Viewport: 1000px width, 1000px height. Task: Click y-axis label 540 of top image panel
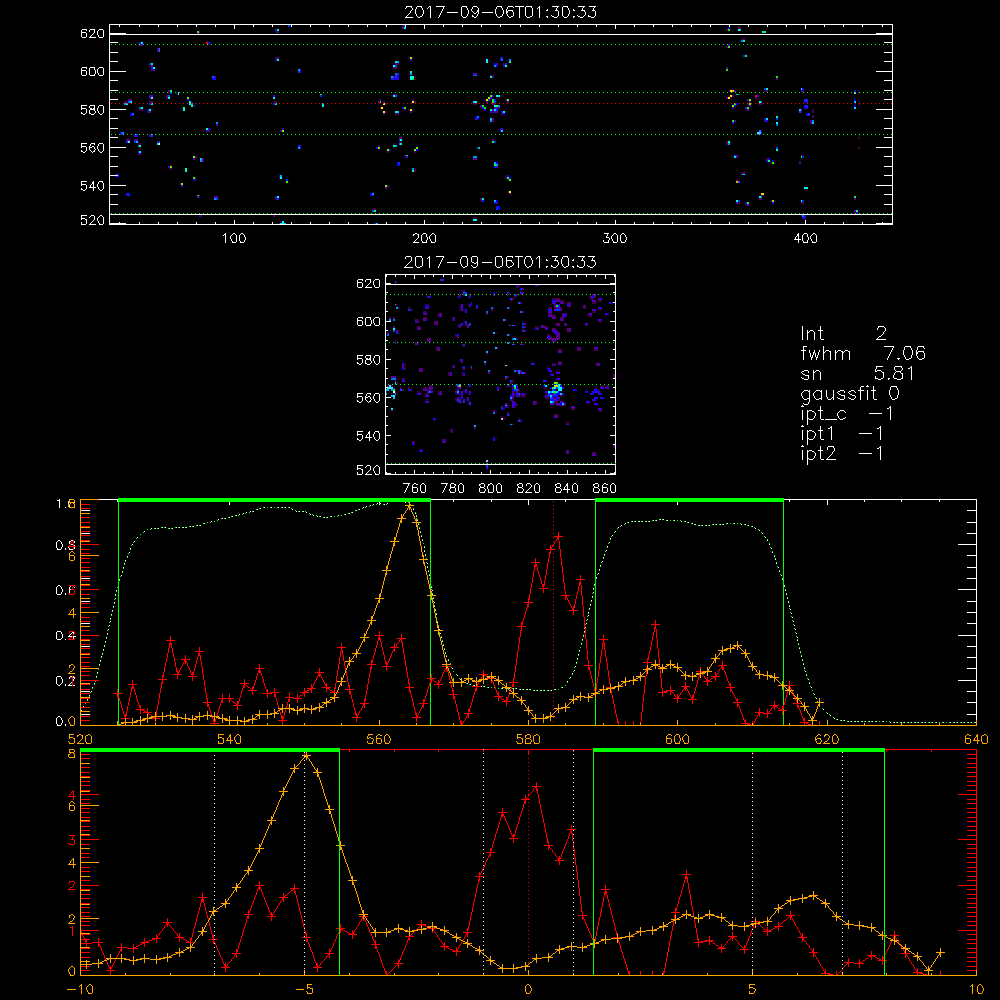tap(92, 186)
